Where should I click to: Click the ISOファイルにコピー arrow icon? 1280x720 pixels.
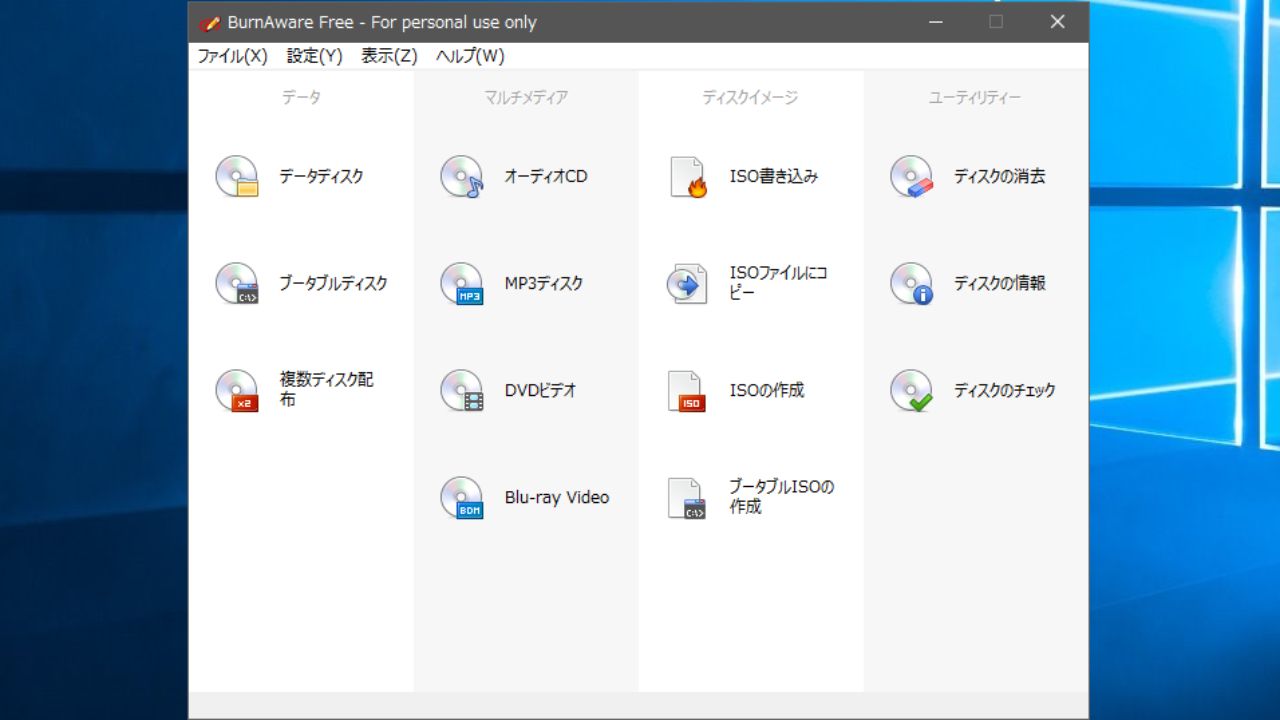click(687, 283)
